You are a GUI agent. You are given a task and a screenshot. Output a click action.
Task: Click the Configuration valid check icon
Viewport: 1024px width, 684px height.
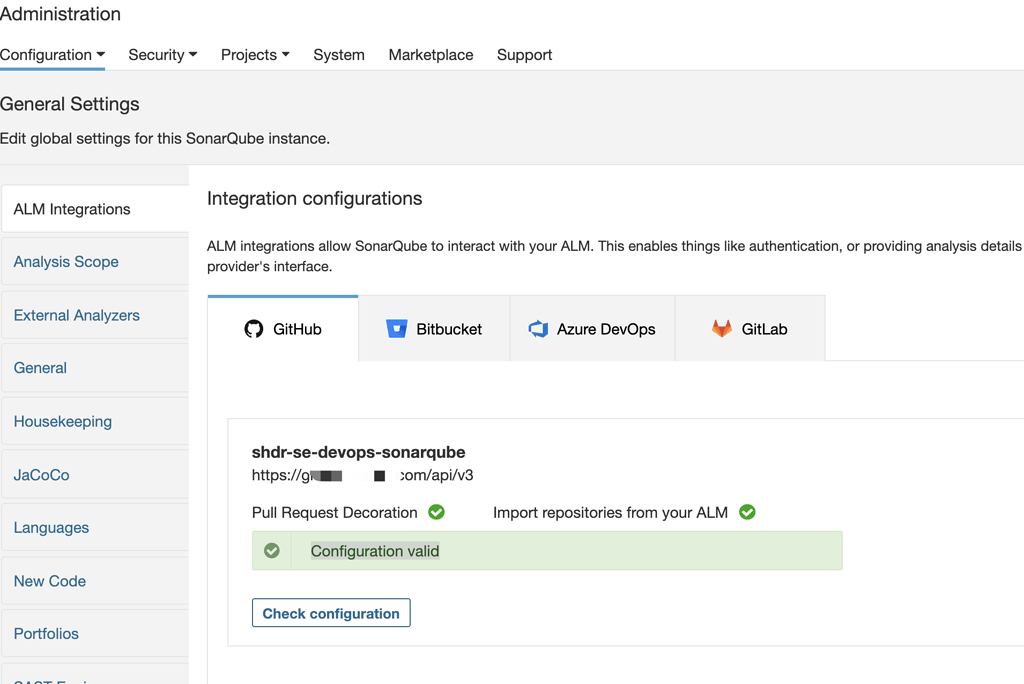click(x=272, y=551)
